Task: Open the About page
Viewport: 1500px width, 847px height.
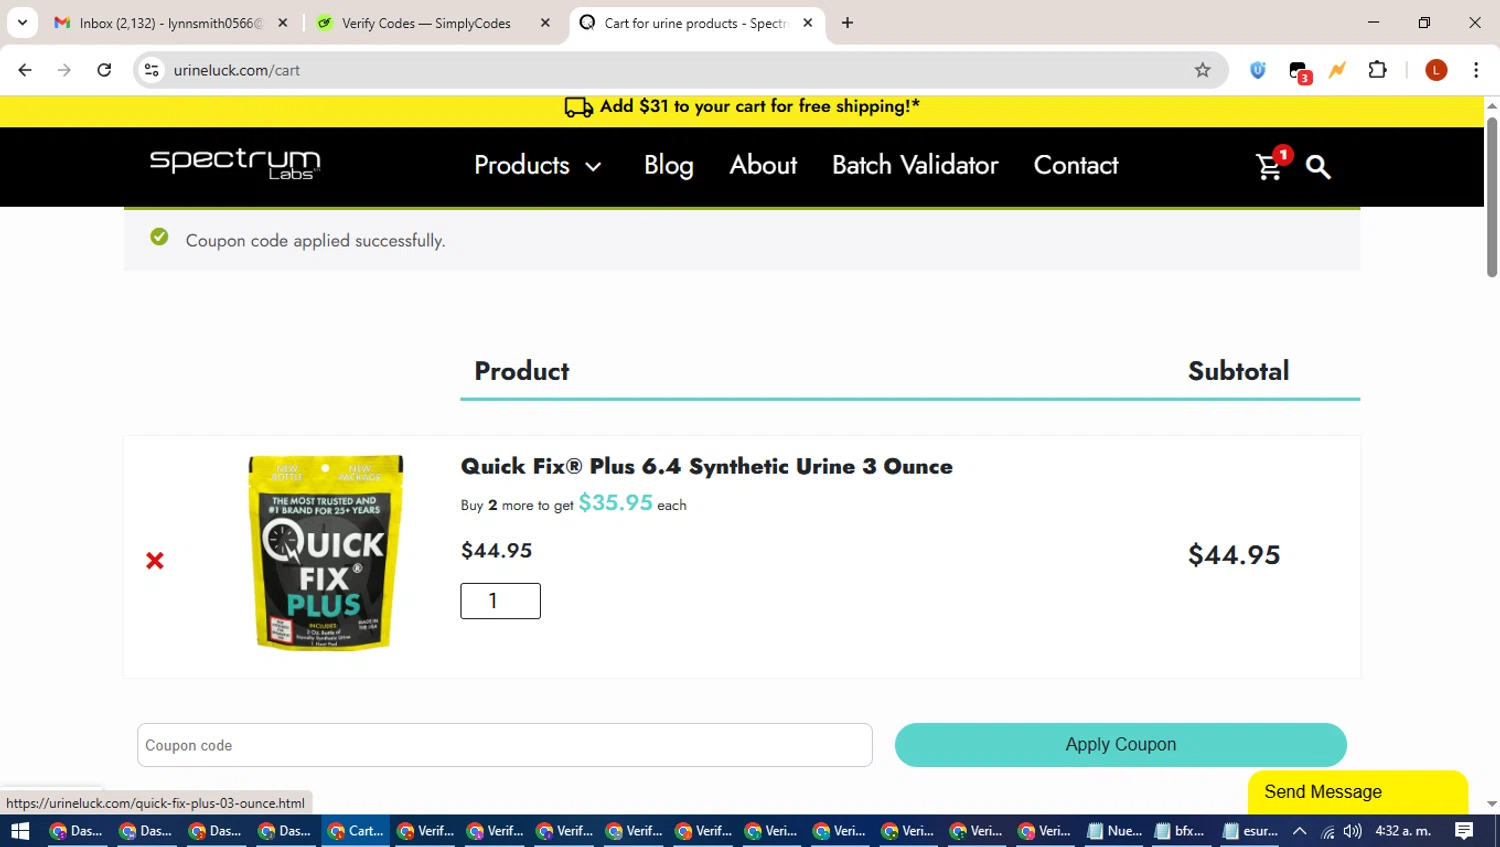Action: pyautogui.click(x=763, y=165)
